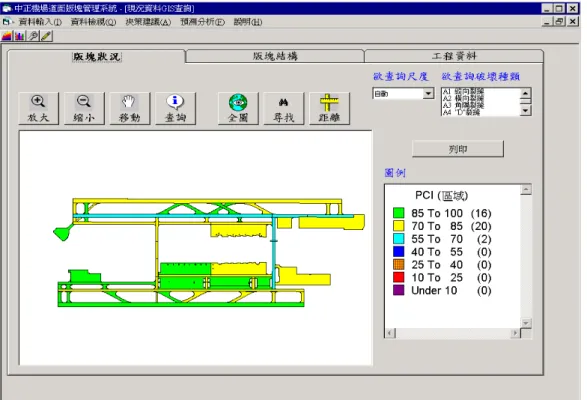Open the 決策建議 menu
Viewport: 587px width, 400px height.
148,22
